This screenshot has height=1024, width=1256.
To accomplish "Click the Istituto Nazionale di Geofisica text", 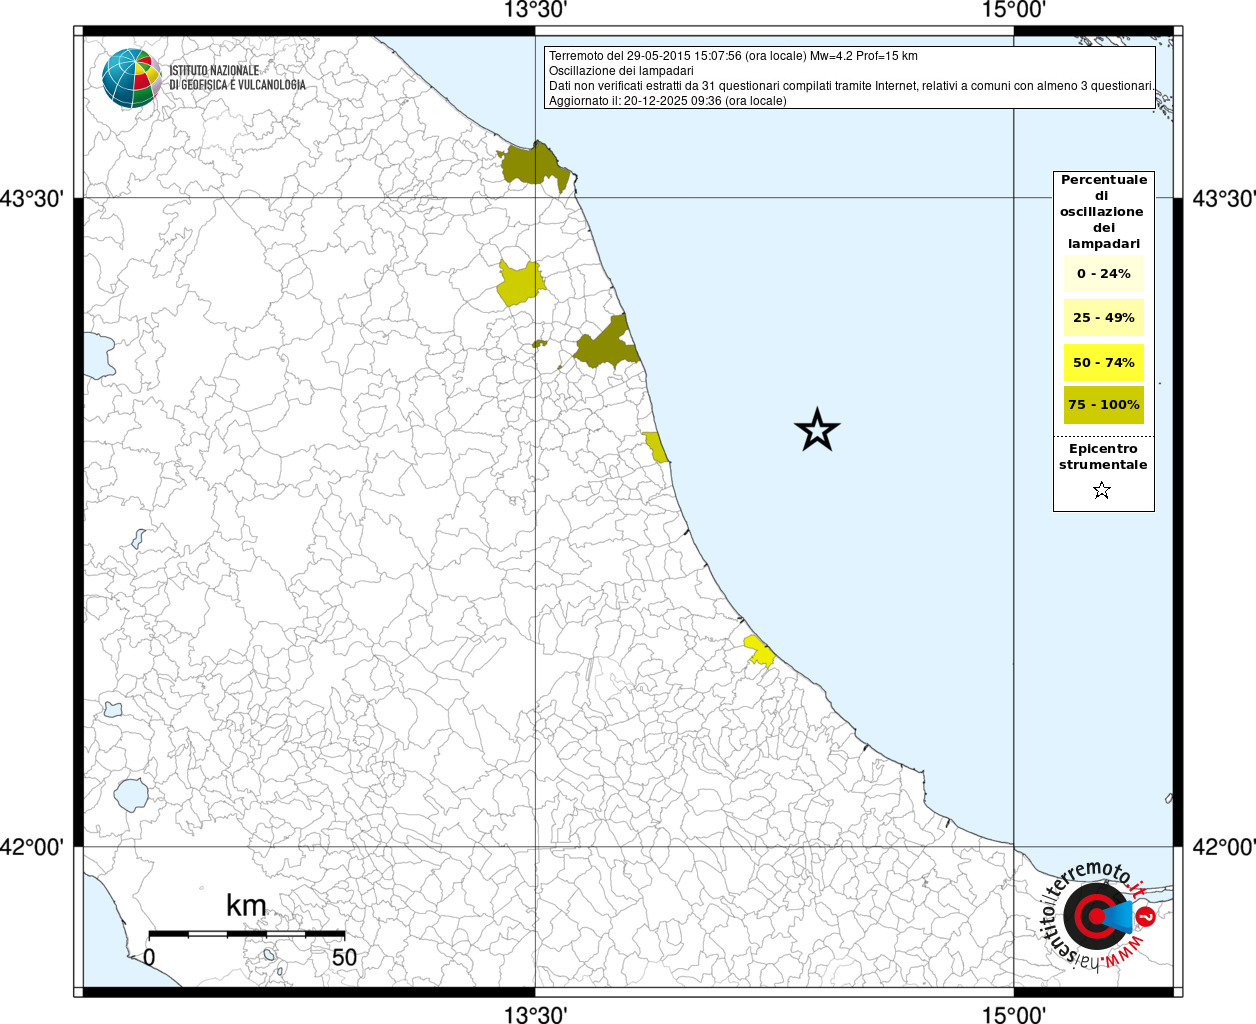I will [x=237, y=78].
